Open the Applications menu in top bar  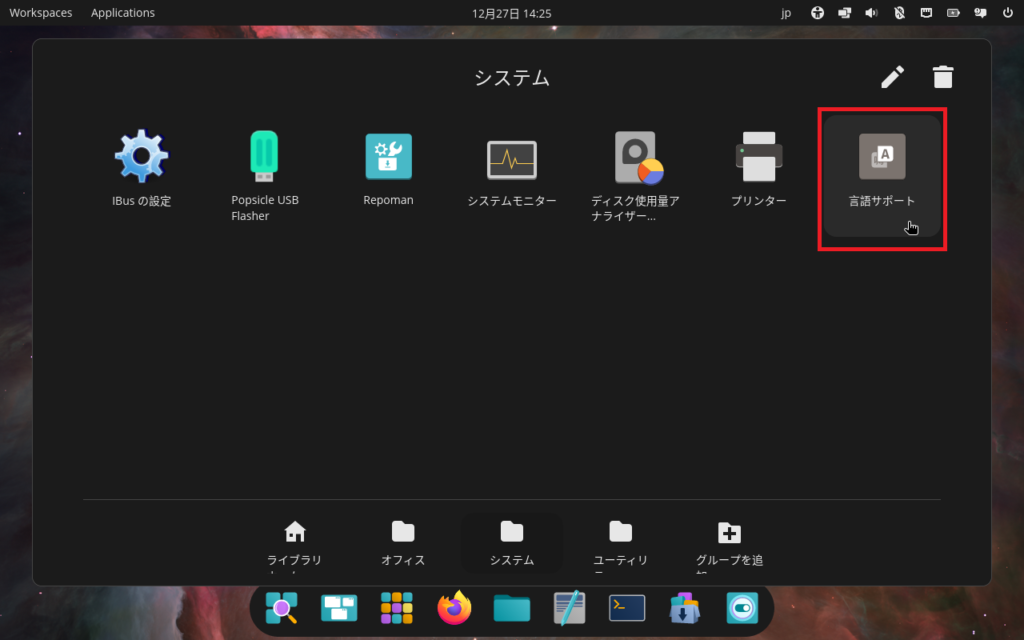point(123,13)
